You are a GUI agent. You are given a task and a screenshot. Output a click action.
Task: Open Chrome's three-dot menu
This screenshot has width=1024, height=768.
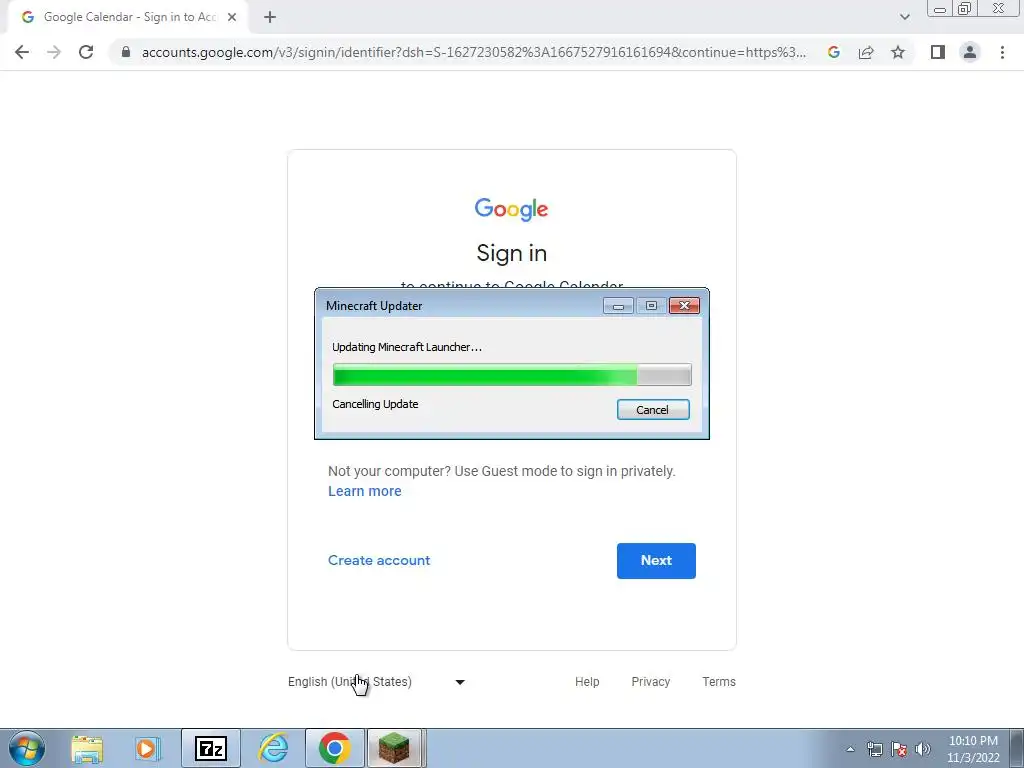click(1002, 52)
